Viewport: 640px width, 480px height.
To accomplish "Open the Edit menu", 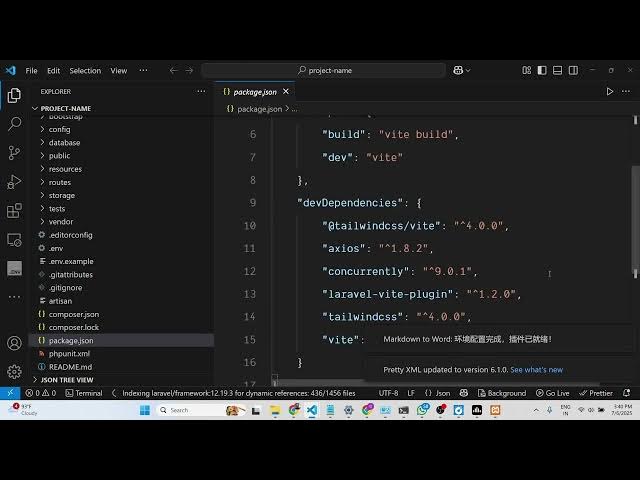I will point(53,71).
